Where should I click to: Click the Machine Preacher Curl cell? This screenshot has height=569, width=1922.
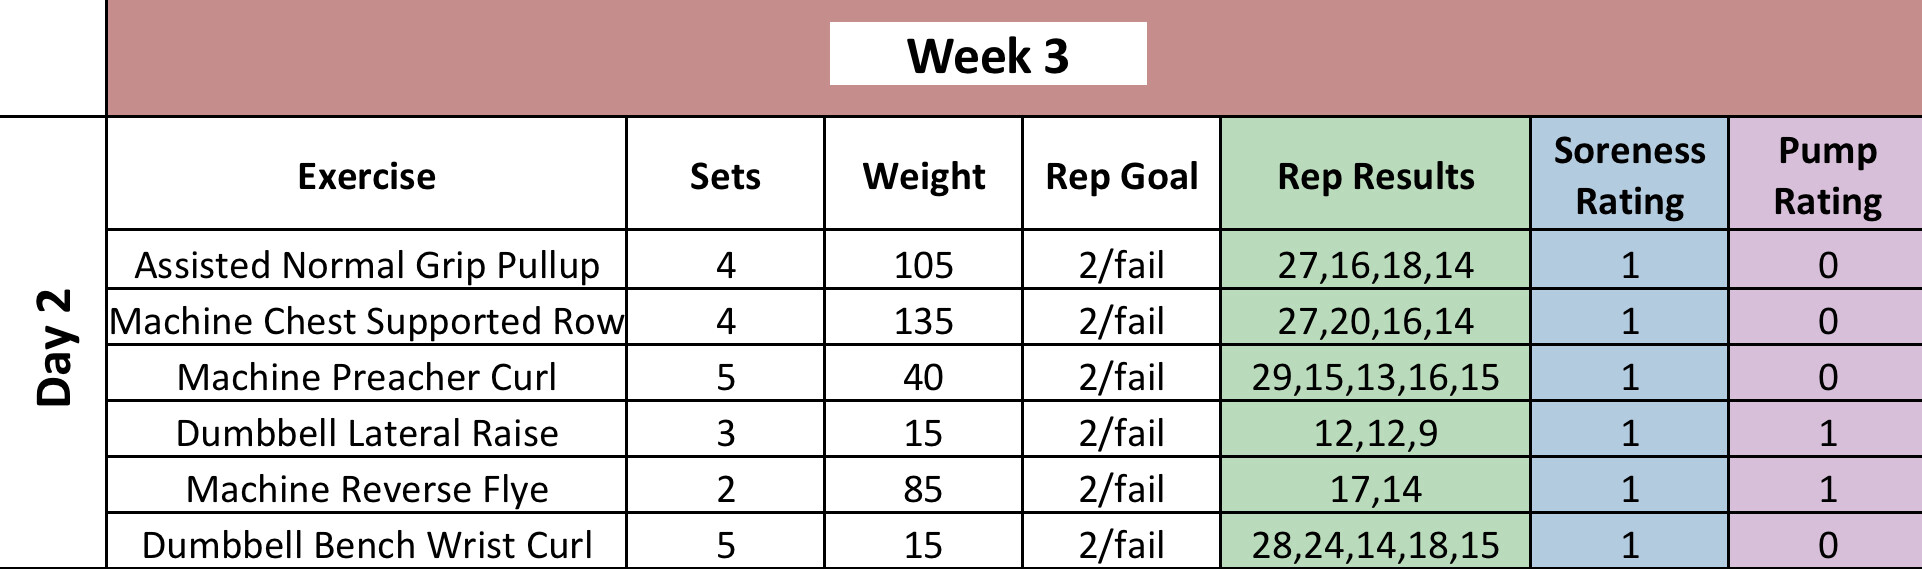(x=366, y=376)
